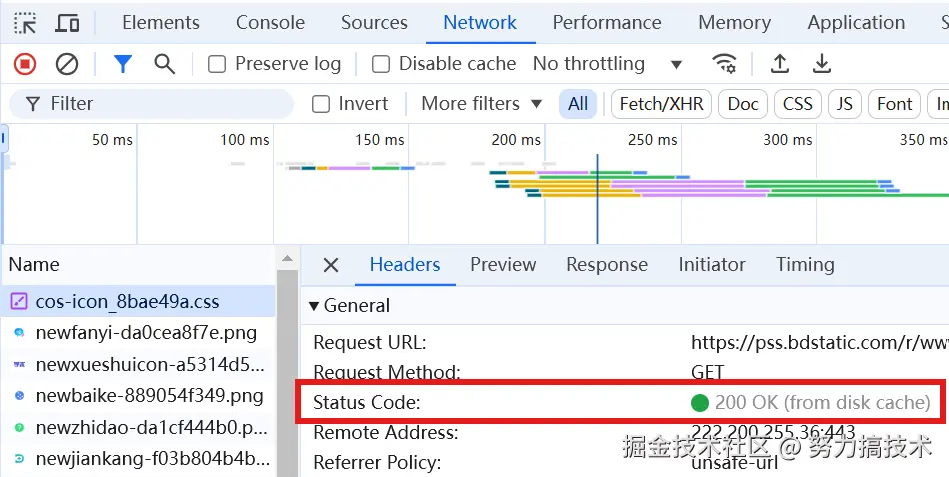Click inside the Filter text field
Screen dimensions: 949x477
click(160, 104)
